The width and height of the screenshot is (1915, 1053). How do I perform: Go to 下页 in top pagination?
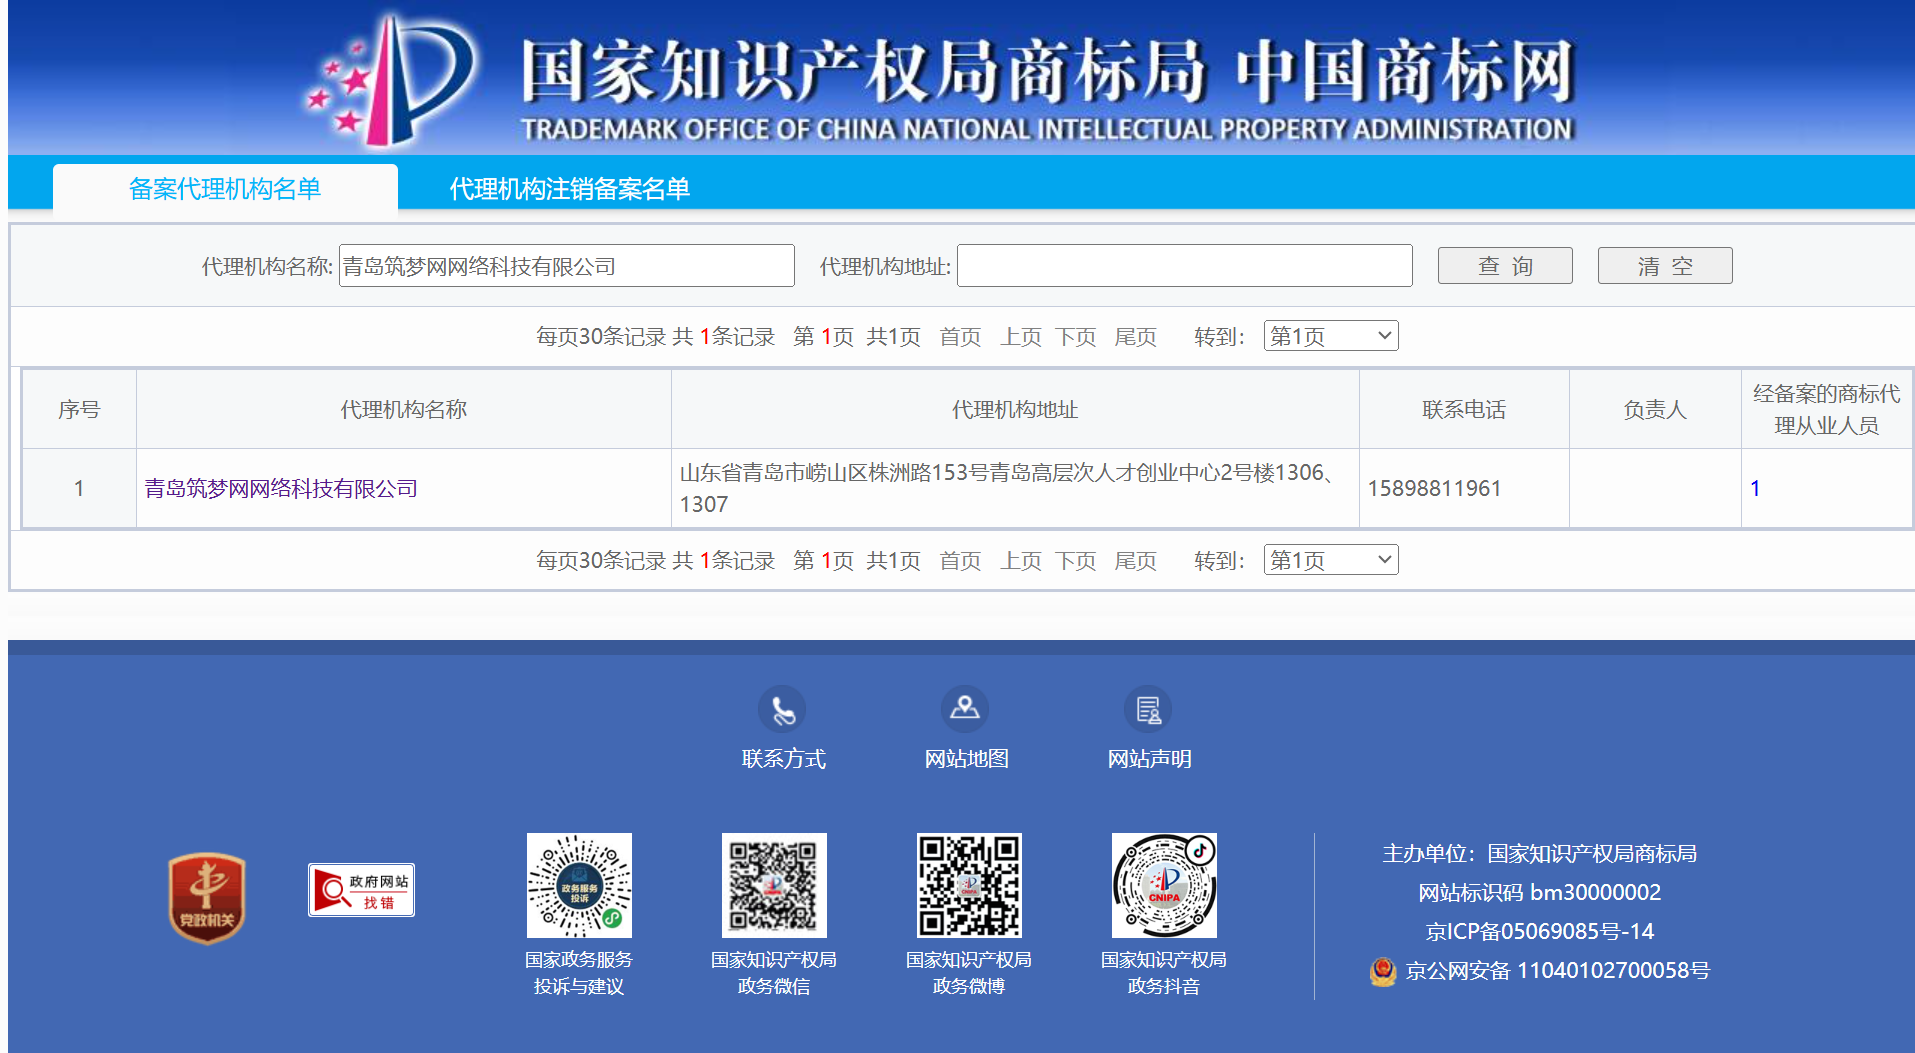[x=1076, y=337]
